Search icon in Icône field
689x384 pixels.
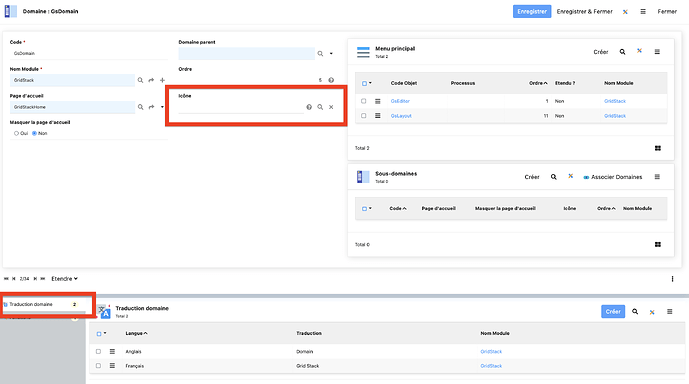point(320,107)
